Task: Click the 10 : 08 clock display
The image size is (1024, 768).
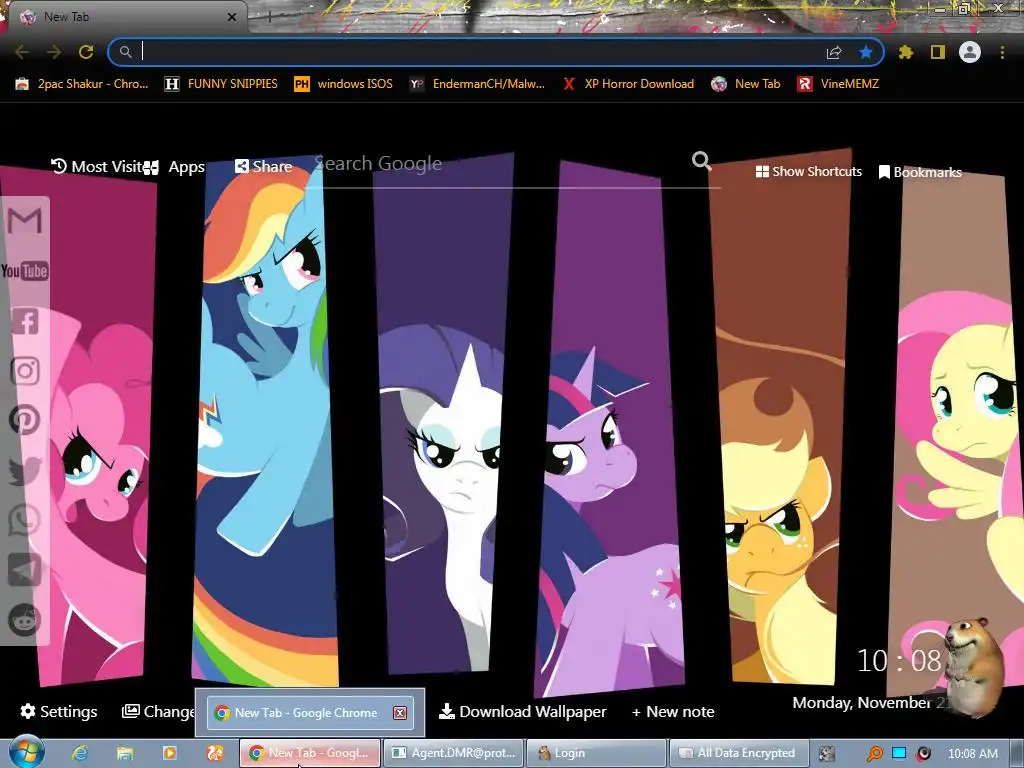Action: (x=899, y=661)
